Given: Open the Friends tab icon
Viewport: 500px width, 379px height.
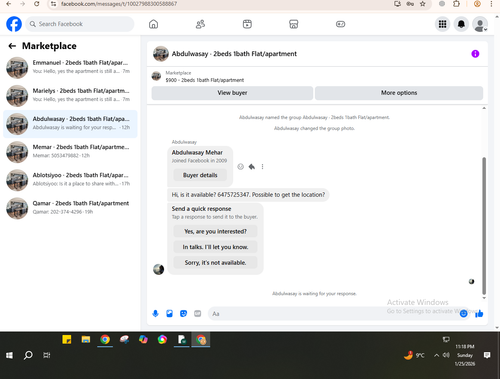Looking at the screenshot, I should click(x=200, y=24).
